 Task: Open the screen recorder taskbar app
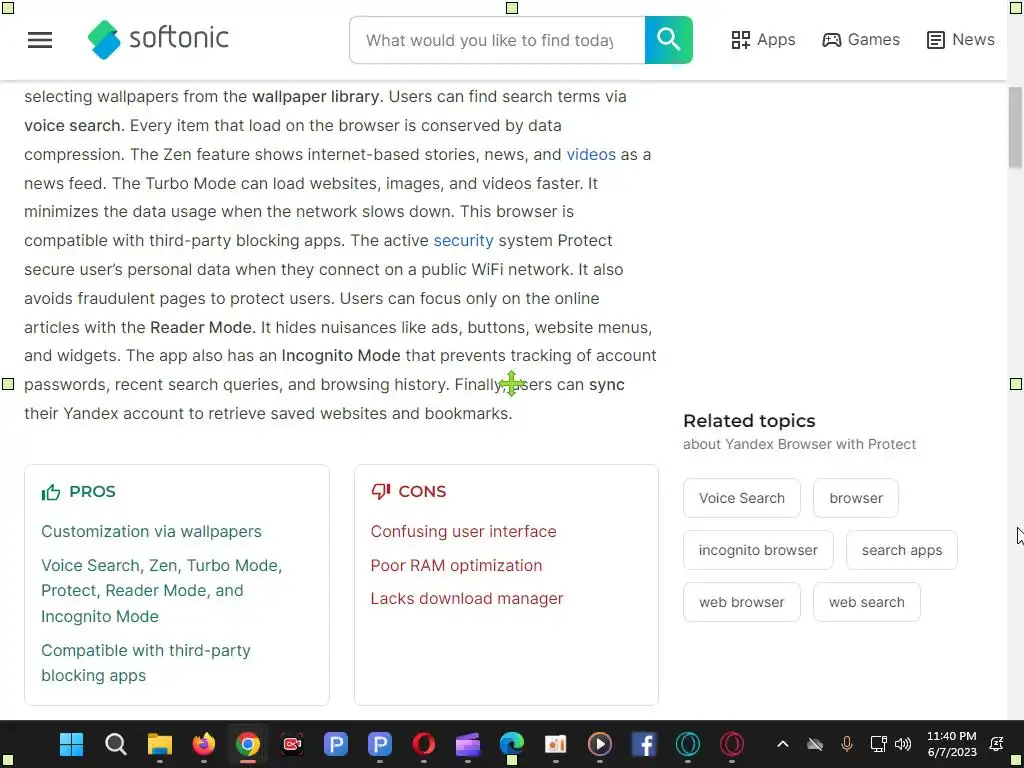coord(292,744)
